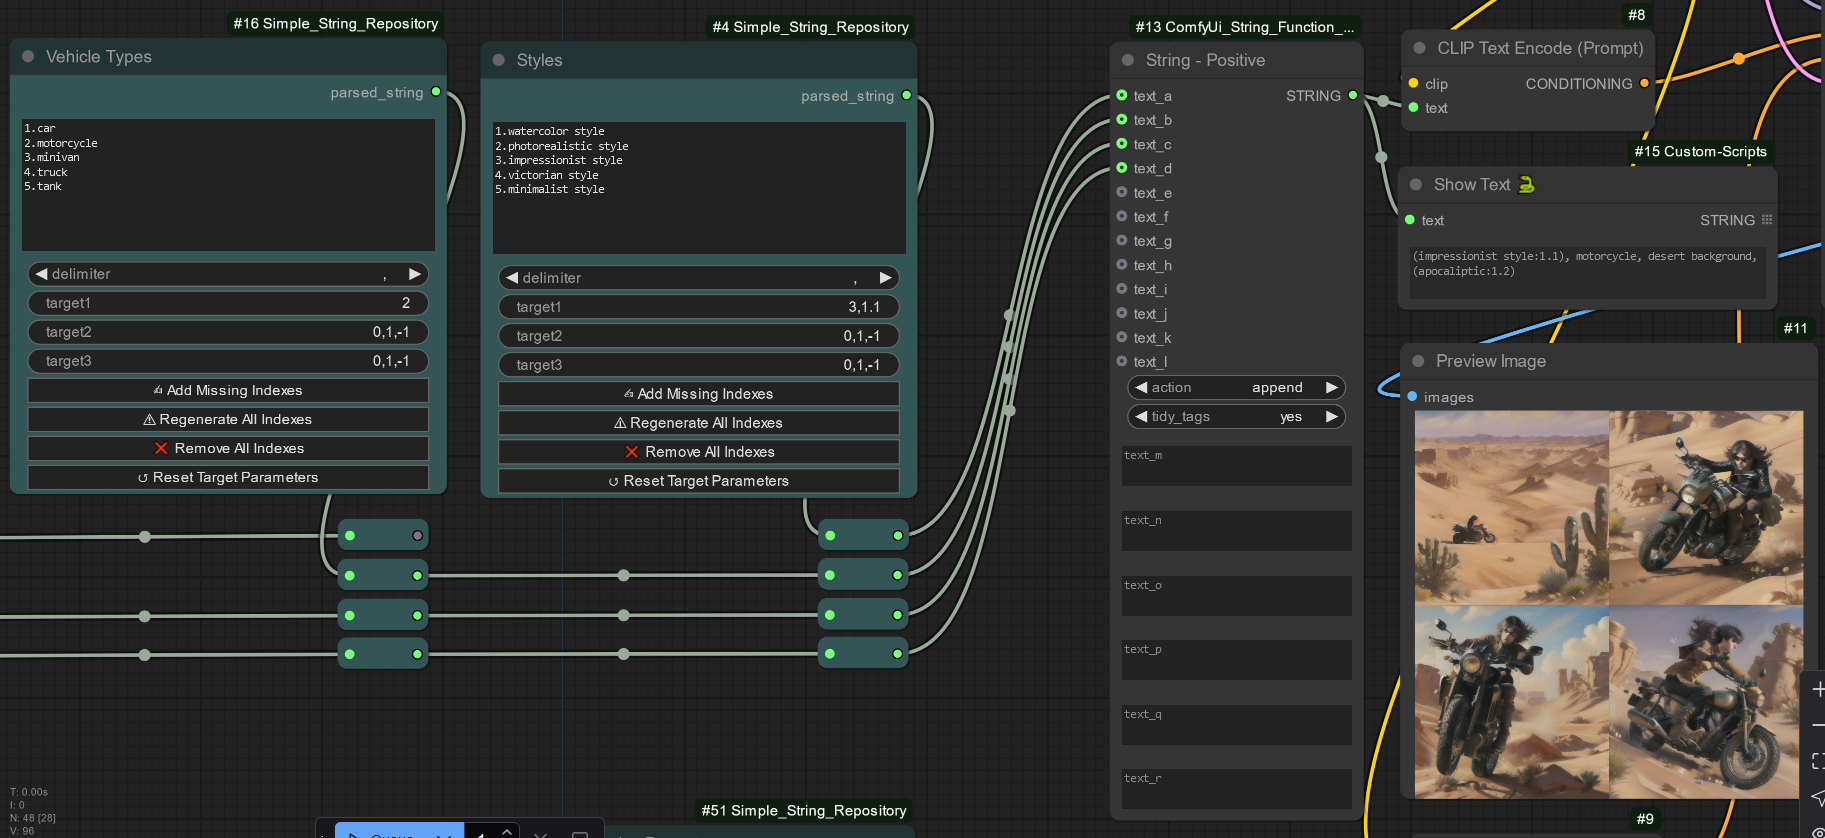Click the grey output port of the top left reroute node
The height and width of the screenshot is (838, 1825).
click(418, 536)
